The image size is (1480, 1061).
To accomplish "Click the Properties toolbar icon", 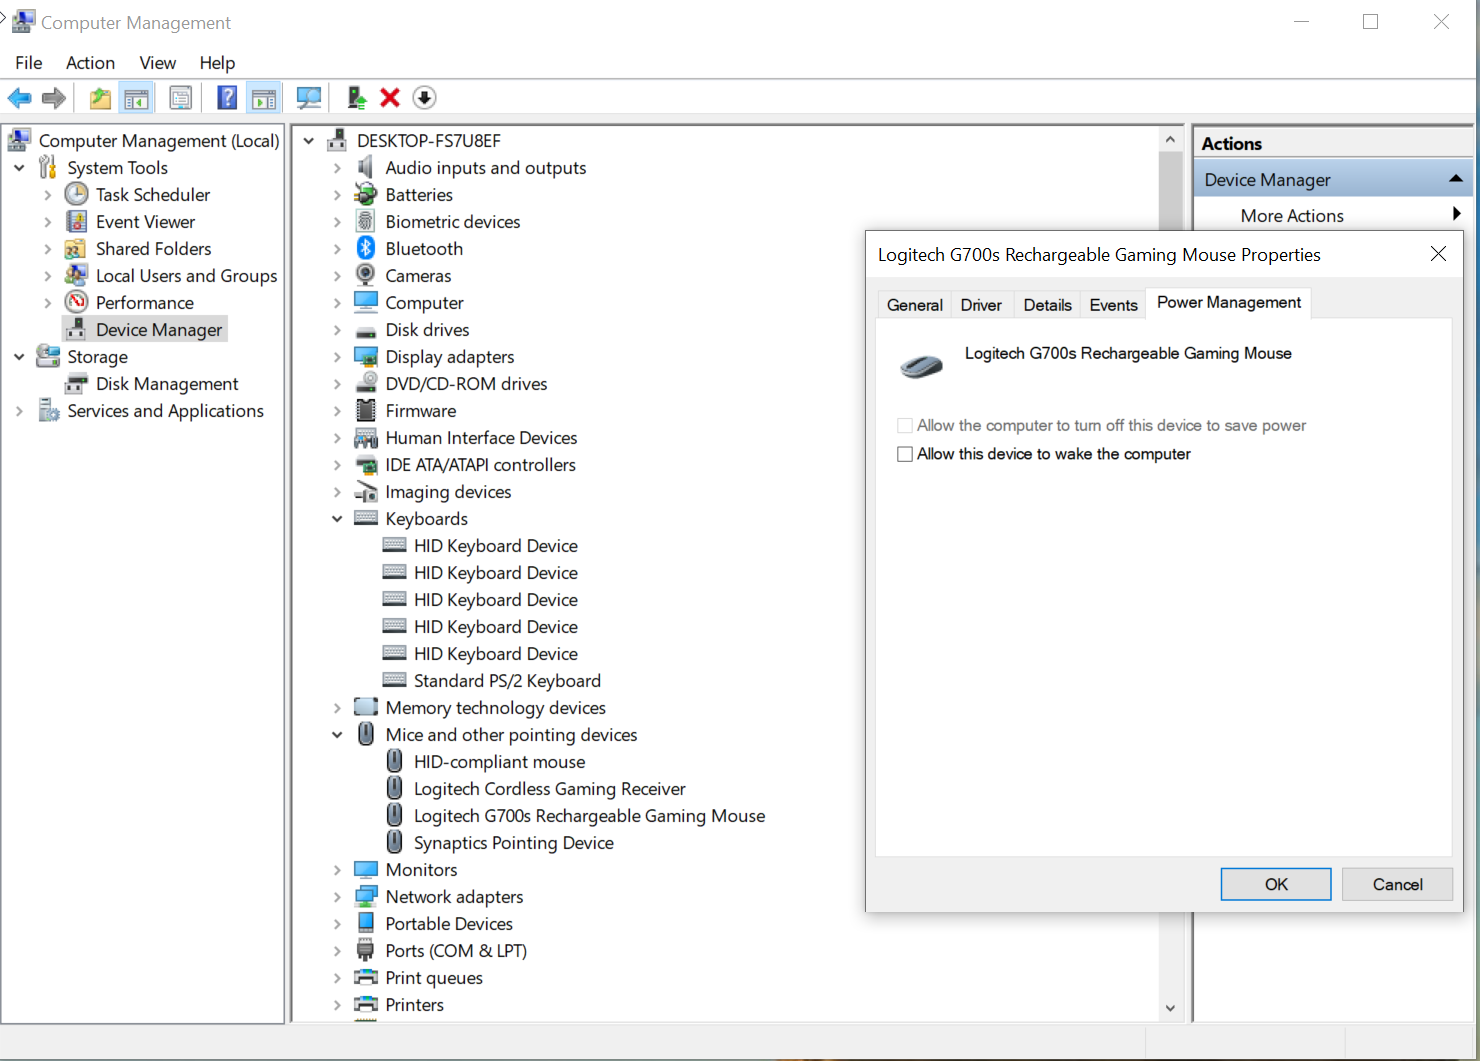I will coord(181,98).
